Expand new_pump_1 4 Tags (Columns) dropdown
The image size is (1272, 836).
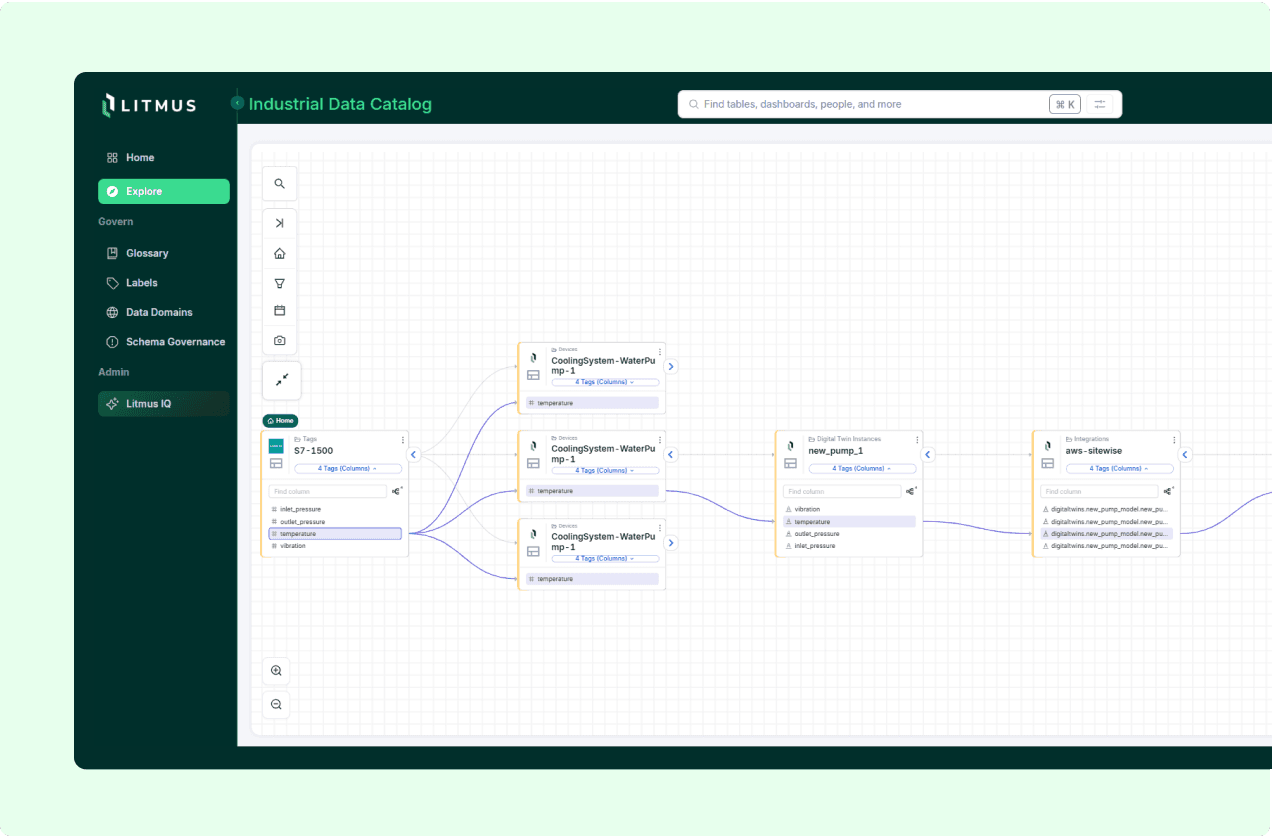[x=862, y=468]
